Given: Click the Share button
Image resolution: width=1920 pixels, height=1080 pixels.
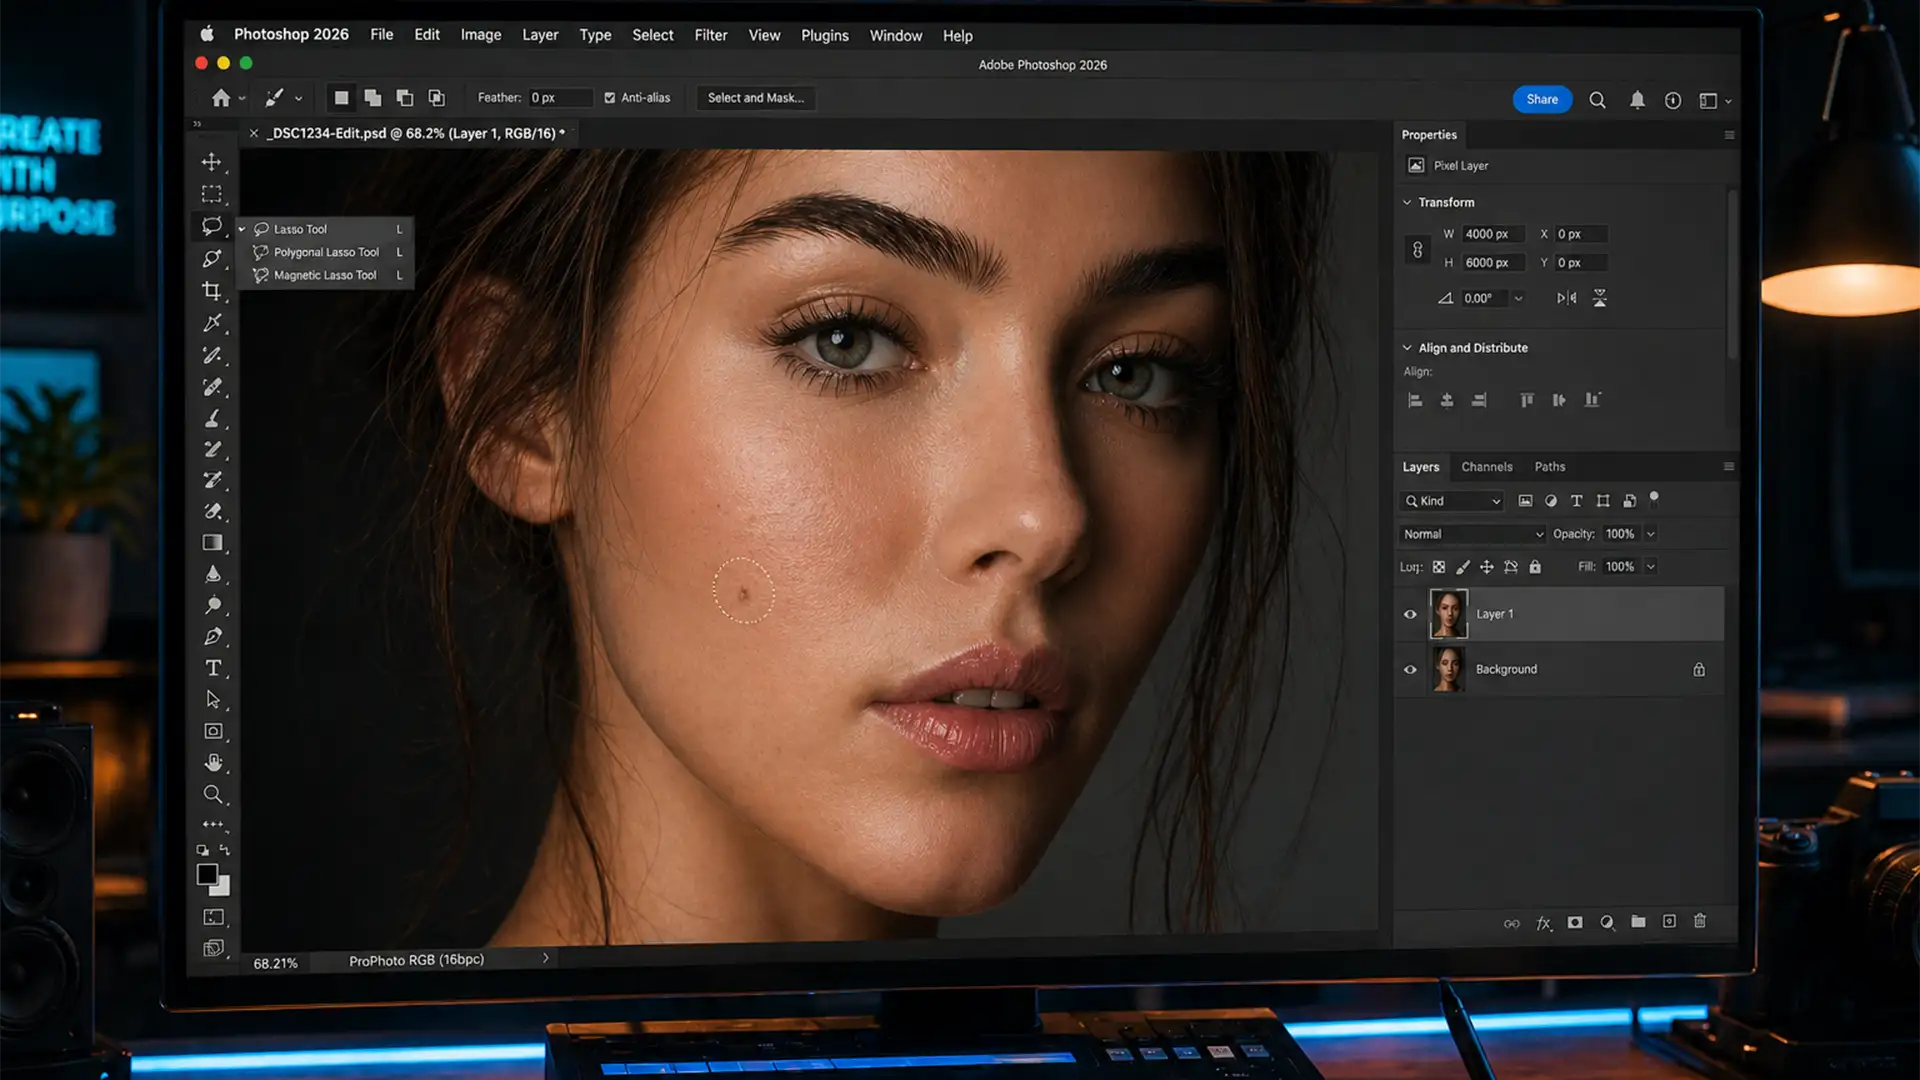Looking at the screenshot, I should pos(1541,99).
